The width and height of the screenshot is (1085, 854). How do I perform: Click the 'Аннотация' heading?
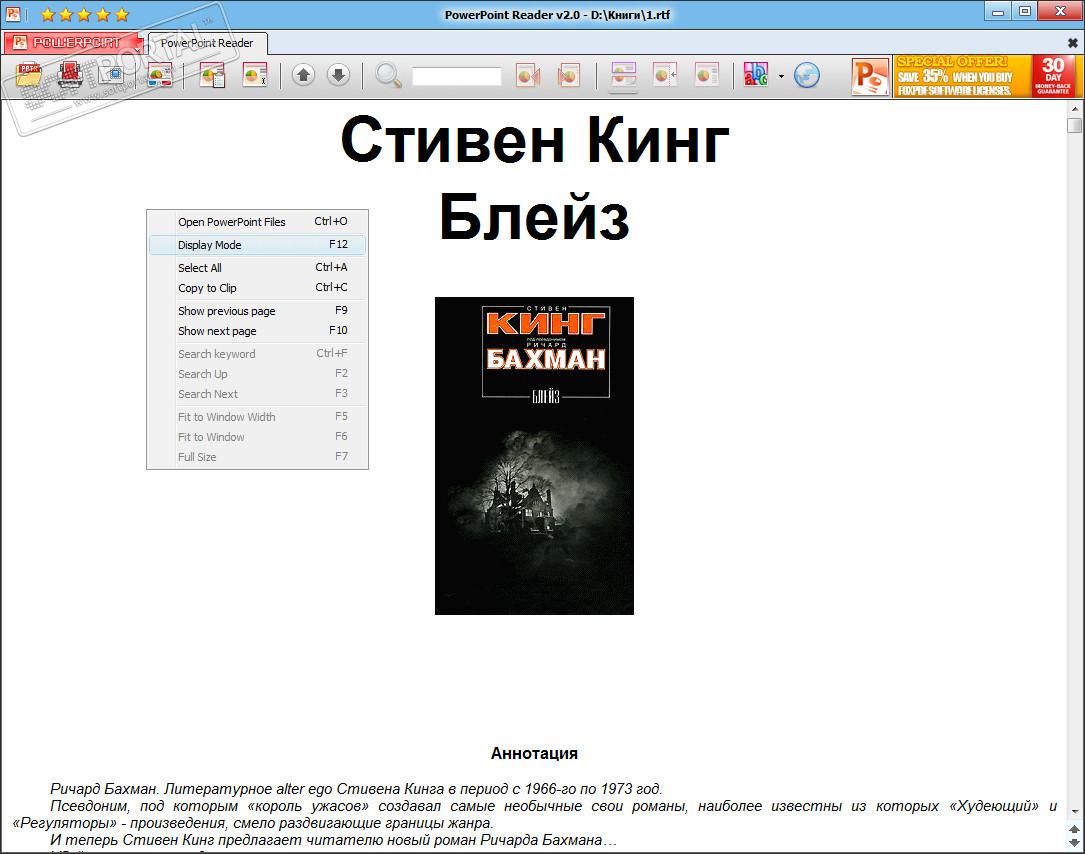(x=534, y=753)
